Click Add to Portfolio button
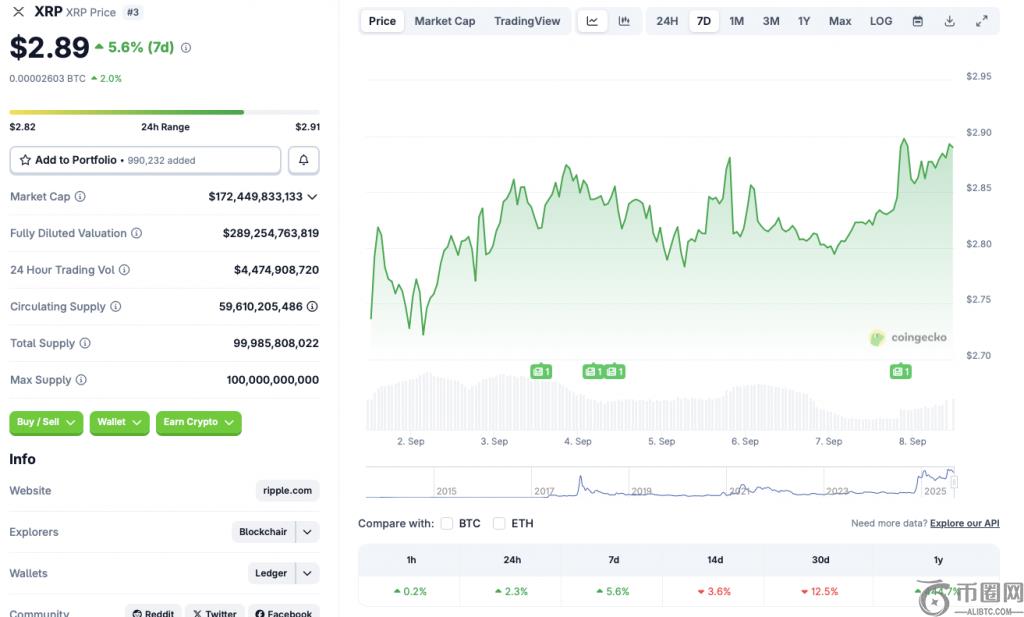Viewport: 1024px width, 617px height. click(145, 160)
